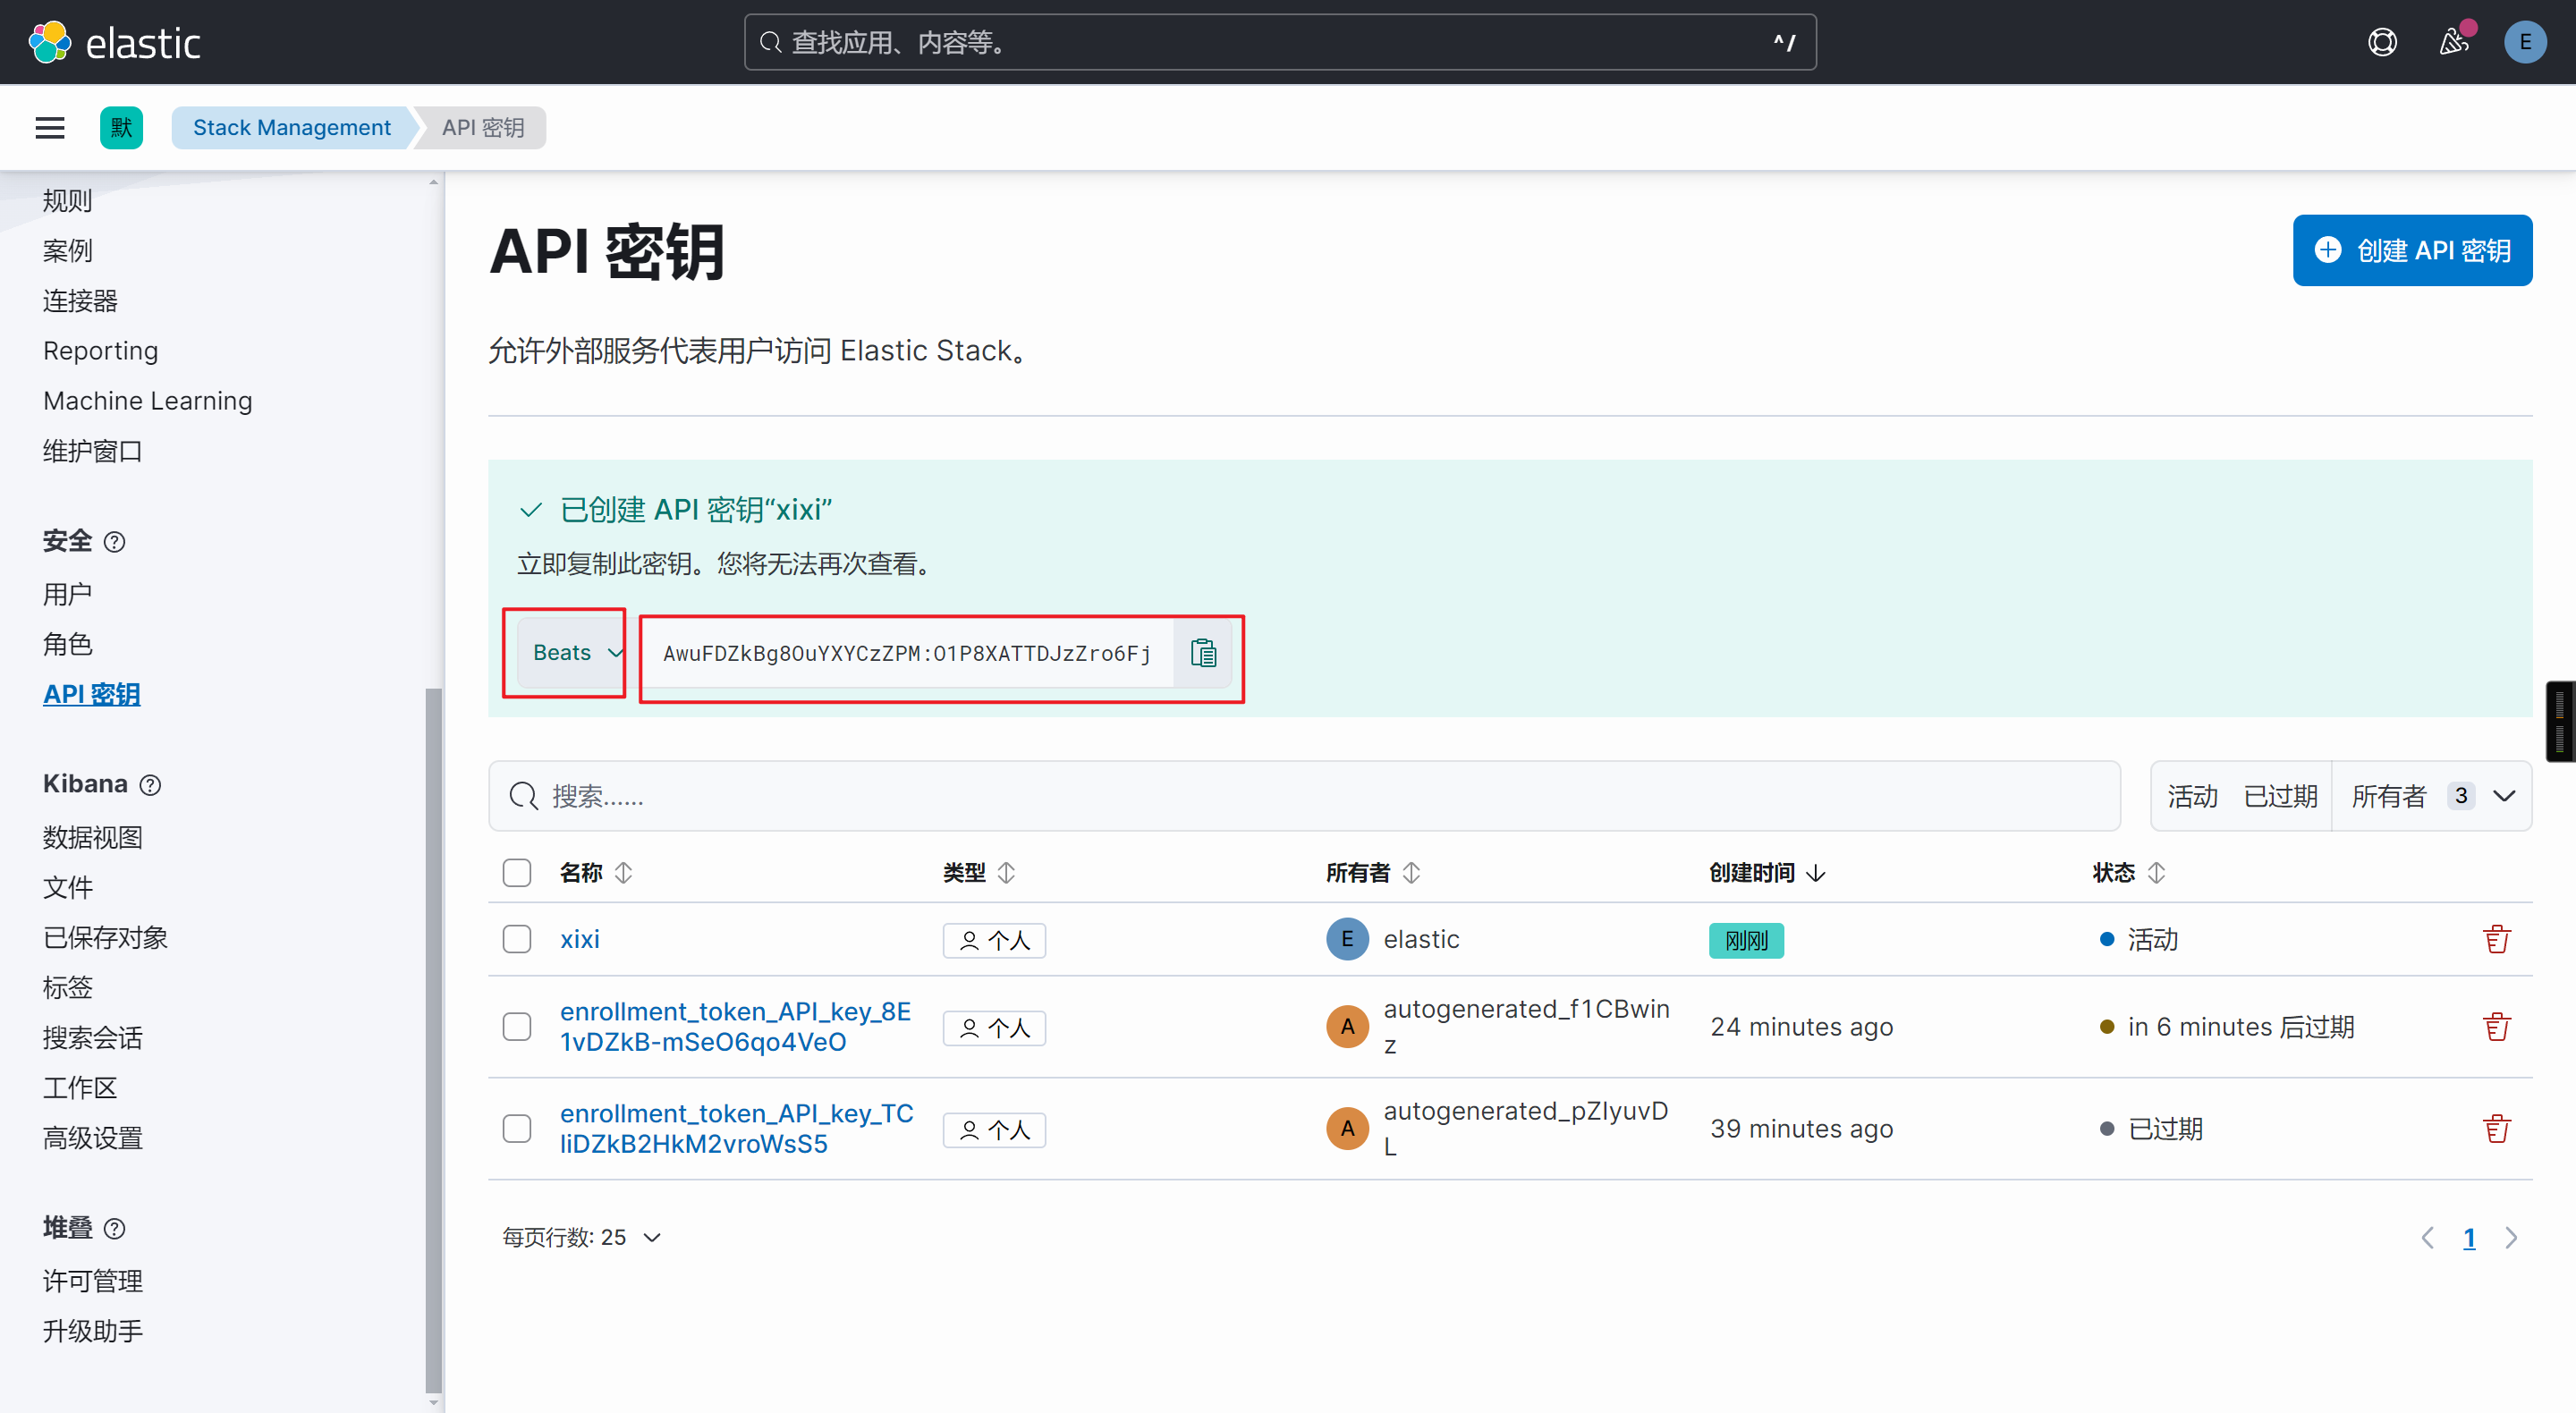Click the help icon beside 安全
The image size is (2576, 1413).
(x=115, y=542)
